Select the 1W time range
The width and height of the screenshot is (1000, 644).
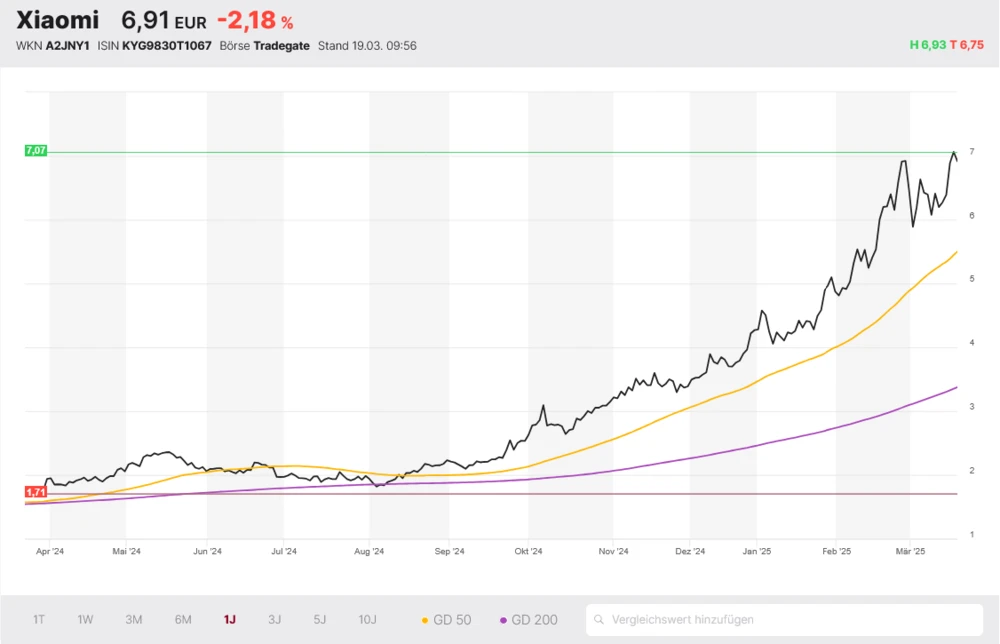pyautogui.click(x=85, y=620)
